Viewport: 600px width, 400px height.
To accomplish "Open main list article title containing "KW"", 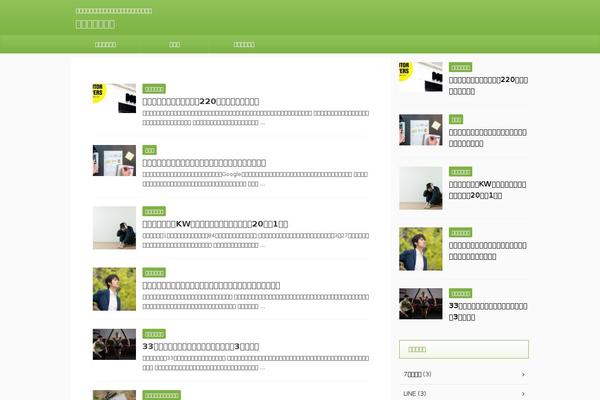I will (x=215, y=224).
